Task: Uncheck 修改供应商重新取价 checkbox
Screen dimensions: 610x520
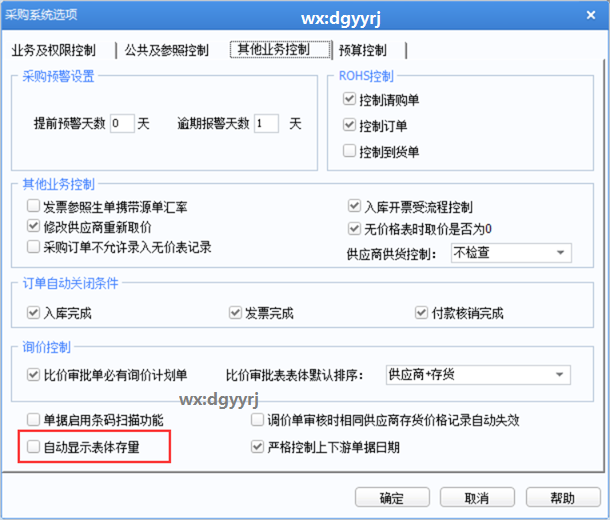Action: click(34, 226)
